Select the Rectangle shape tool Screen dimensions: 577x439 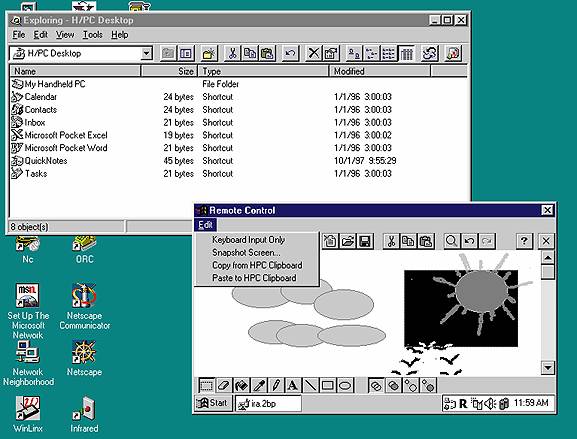(328, 386)
